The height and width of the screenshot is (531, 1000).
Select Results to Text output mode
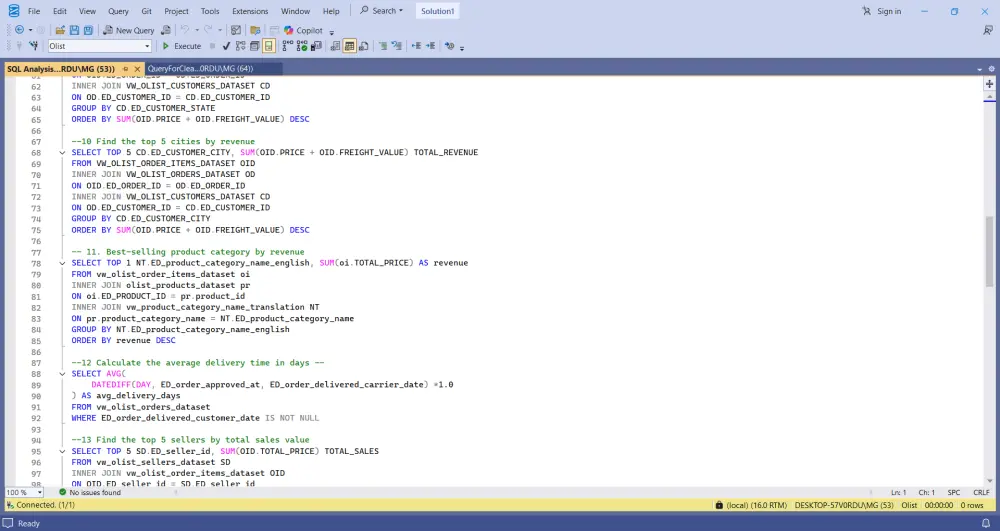tap(335, 46)
